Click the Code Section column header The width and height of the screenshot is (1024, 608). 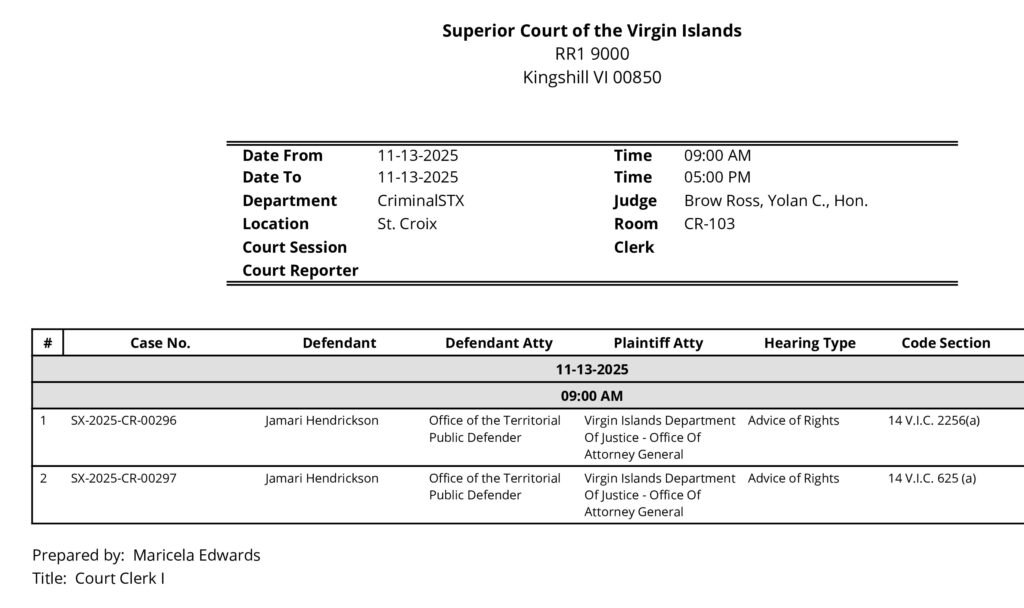(946, 343)
